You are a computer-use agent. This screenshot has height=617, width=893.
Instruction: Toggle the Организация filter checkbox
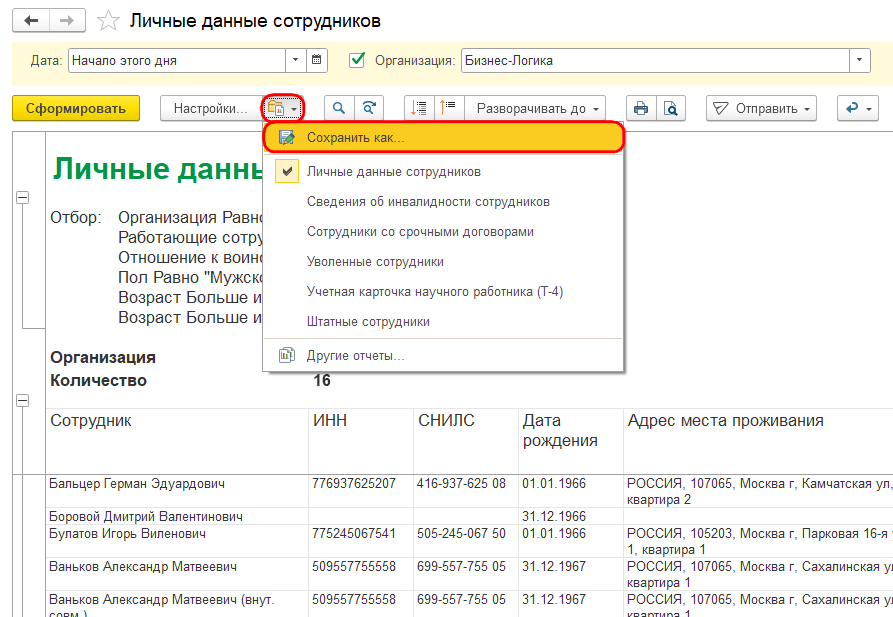[x=357, y=60]
